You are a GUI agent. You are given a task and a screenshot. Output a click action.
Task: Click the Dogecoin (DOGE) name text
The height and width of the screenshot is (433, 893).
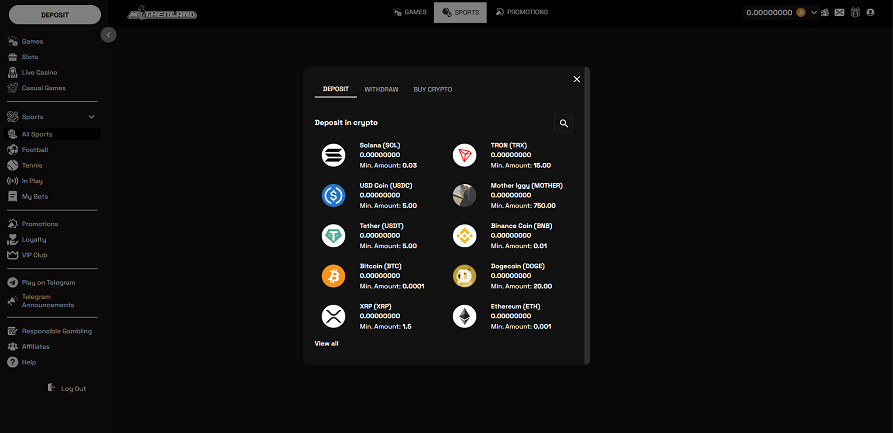pos(517,266)
